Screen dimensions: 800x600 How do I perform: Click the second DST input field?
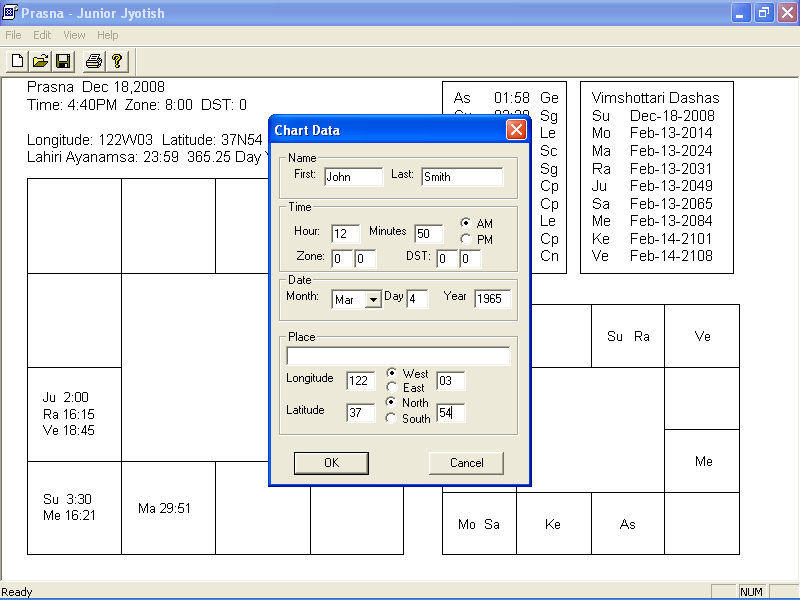[x=470, y=259]
